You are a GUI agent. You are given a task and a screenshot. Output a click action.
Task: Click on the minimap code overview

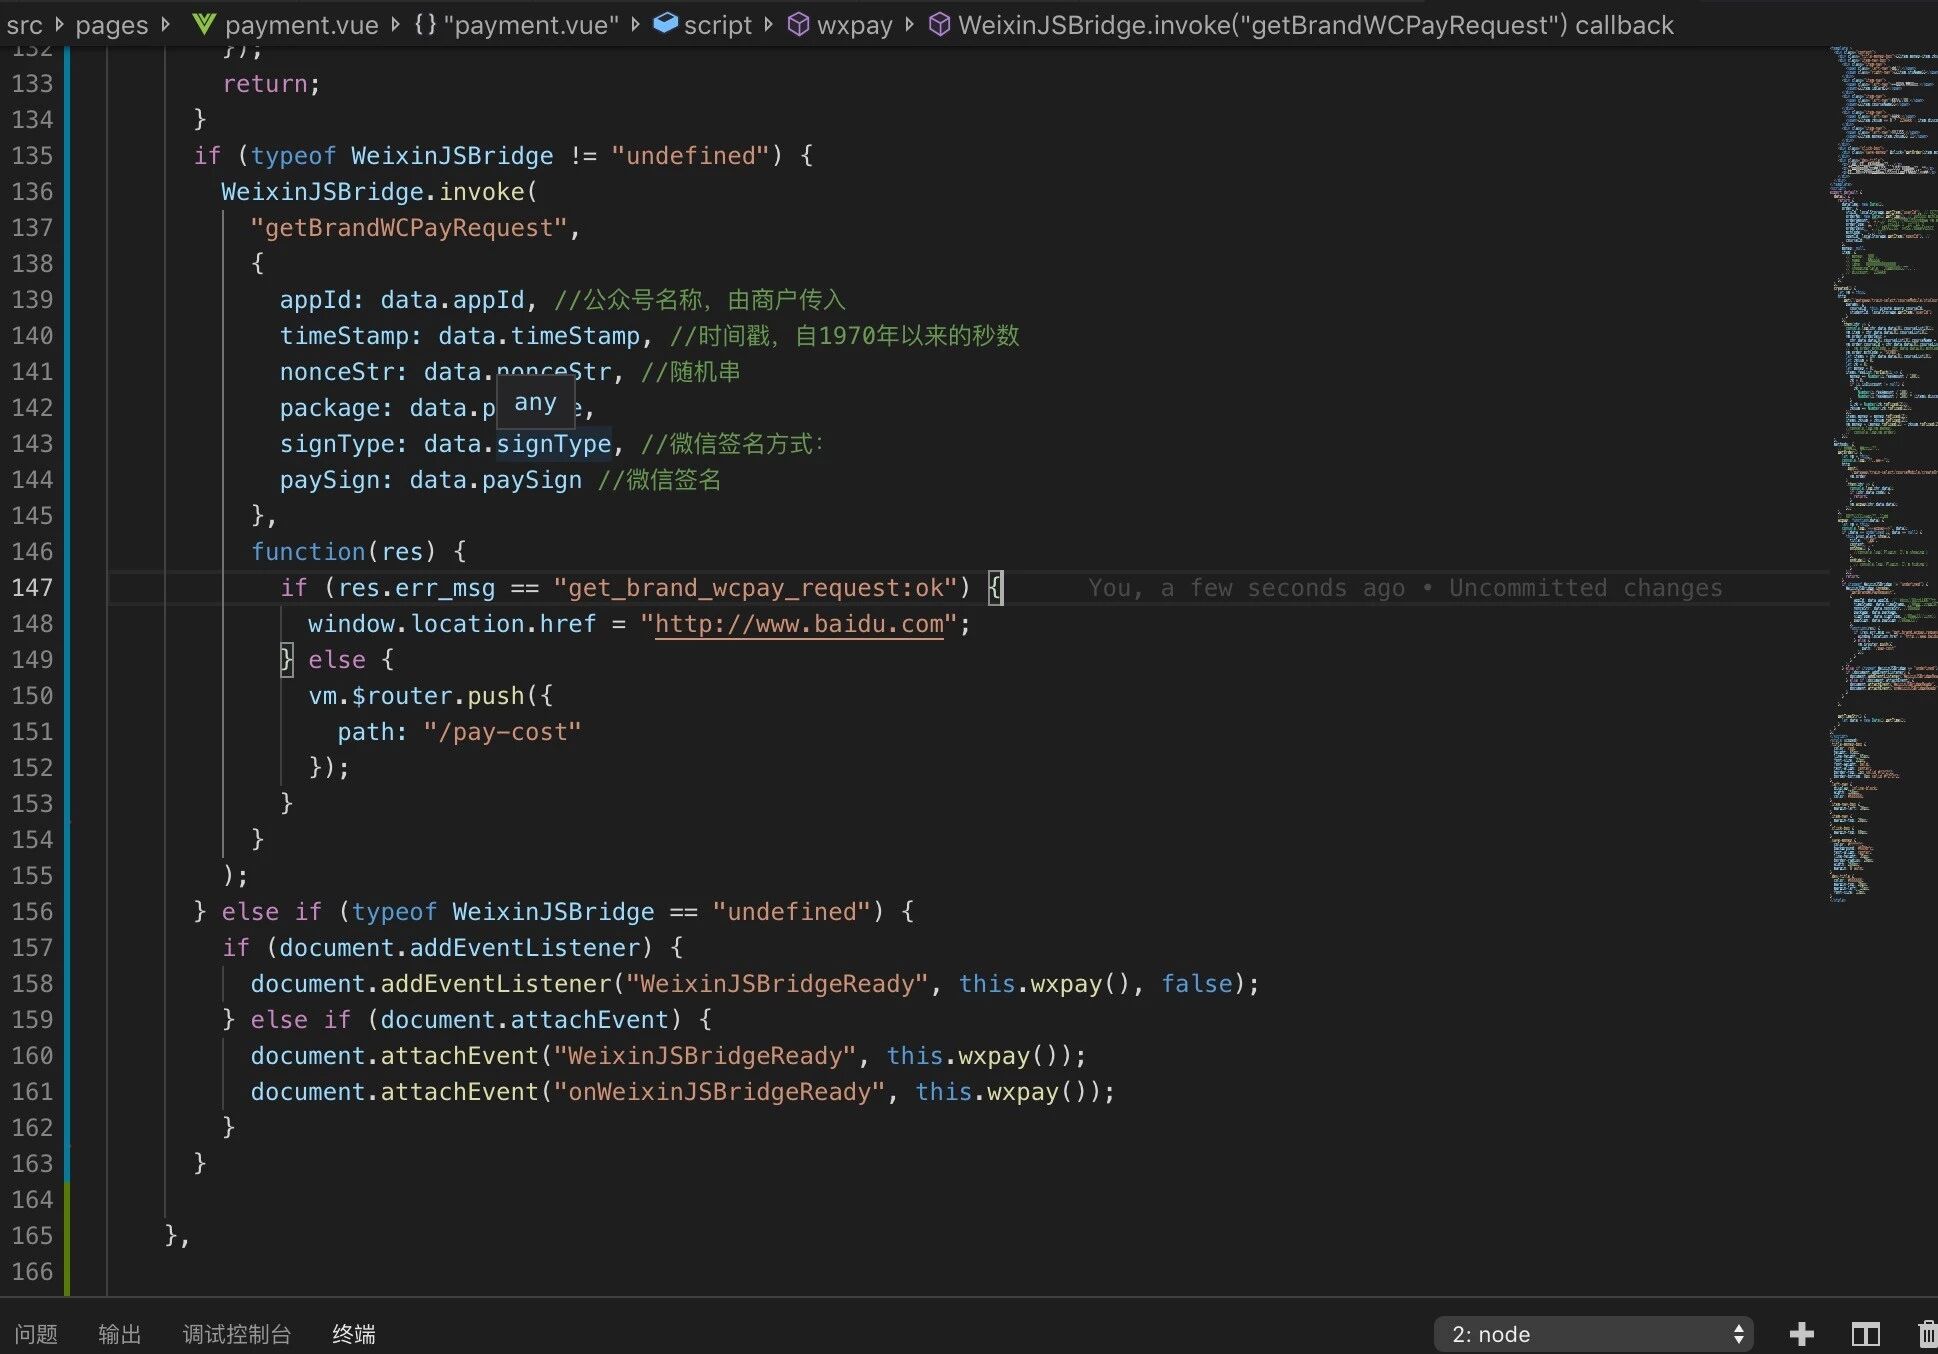tap(1882, 400)
